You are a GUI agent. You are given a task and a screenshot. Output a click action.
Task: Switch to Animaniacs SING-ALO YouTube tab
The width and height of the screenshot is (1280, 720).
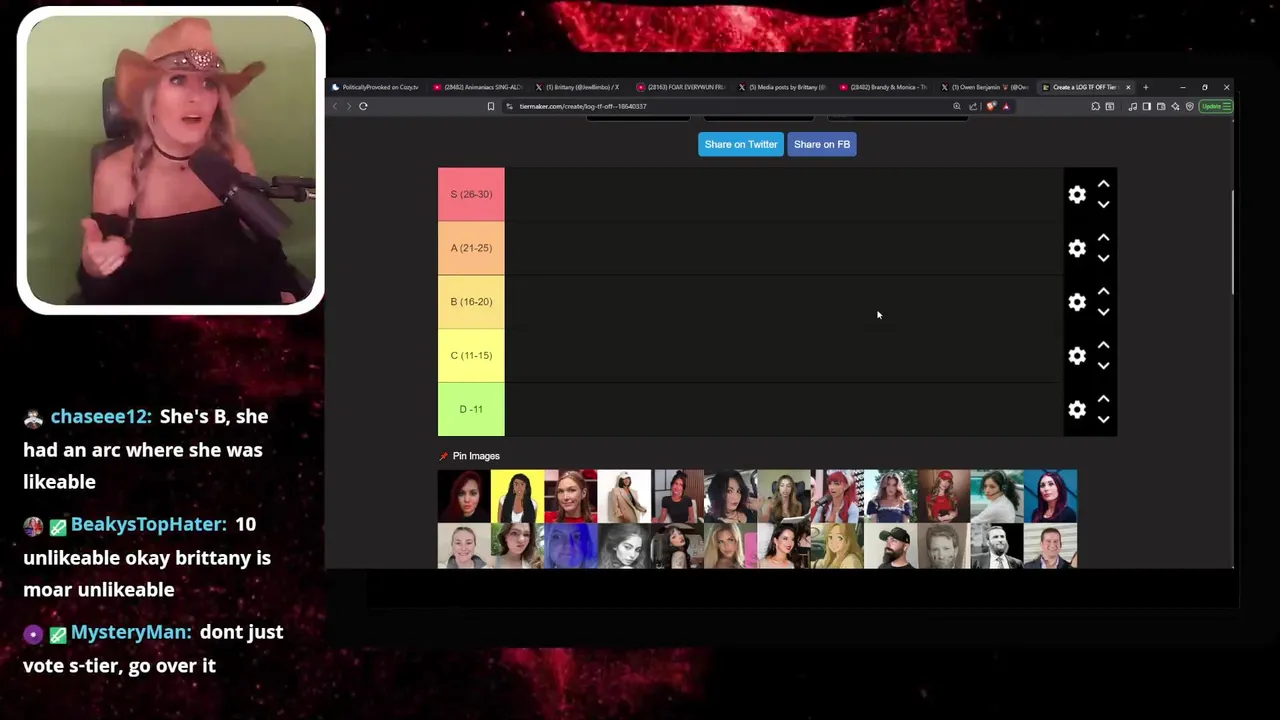point(477,87)
